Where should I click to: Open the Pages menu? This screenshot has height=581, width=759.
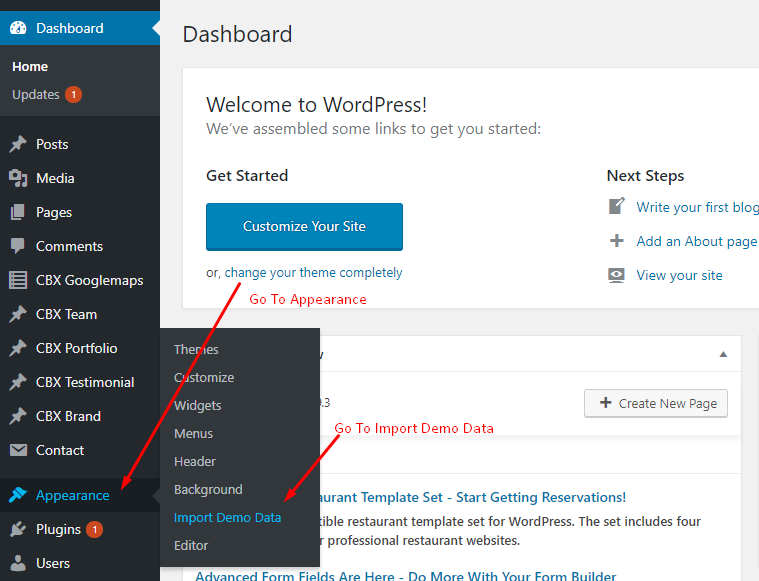(80, 212)
